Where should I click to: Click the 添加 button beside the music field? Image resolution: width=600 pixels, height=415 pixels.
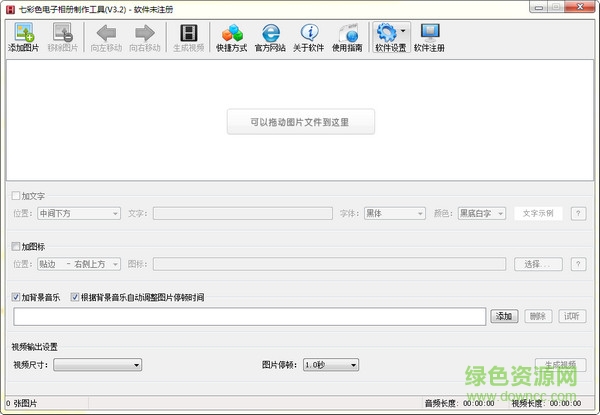[x=504, y=316]
